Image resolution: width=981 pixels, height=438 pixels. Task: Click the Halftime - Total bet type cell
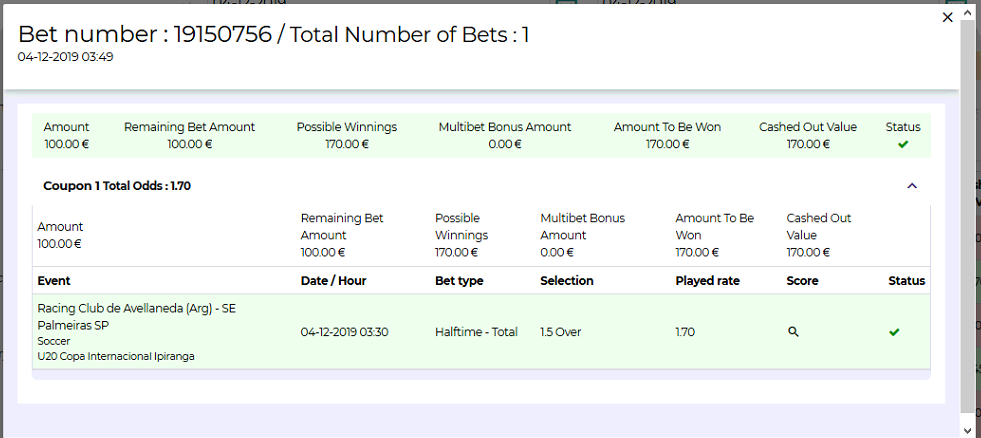[476, 332]
